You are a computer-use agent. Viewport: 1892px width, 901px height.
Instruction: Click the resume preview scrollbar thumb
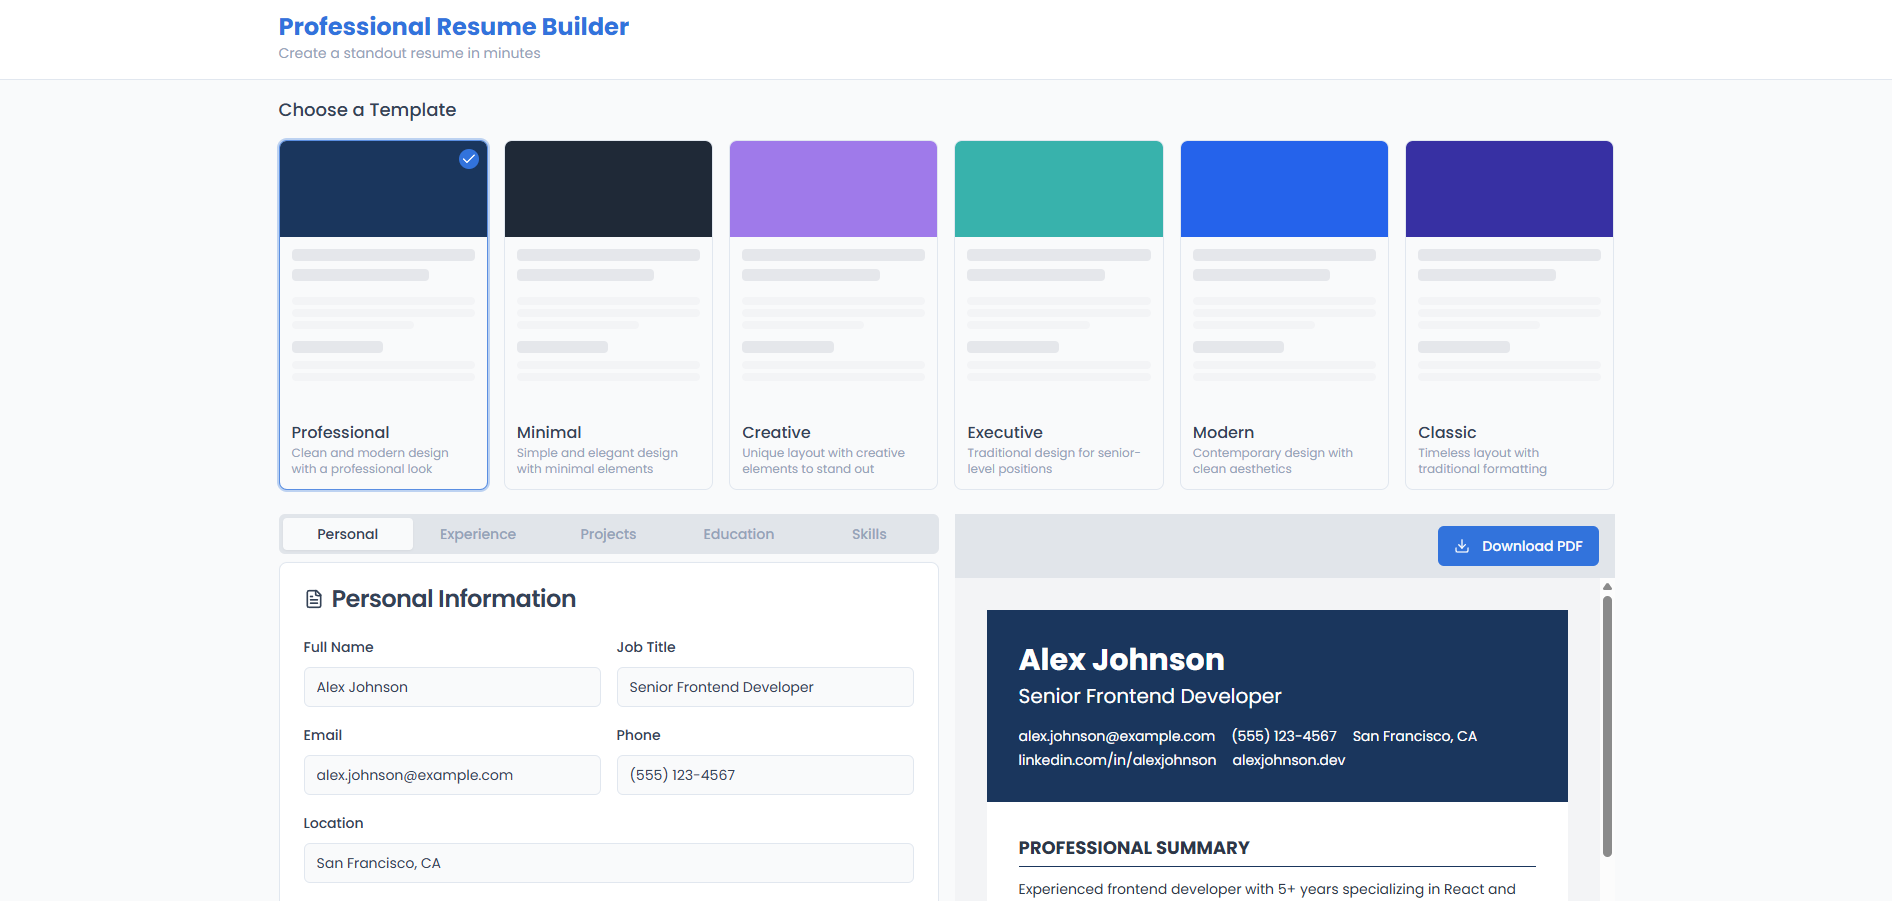(1607, 726)
